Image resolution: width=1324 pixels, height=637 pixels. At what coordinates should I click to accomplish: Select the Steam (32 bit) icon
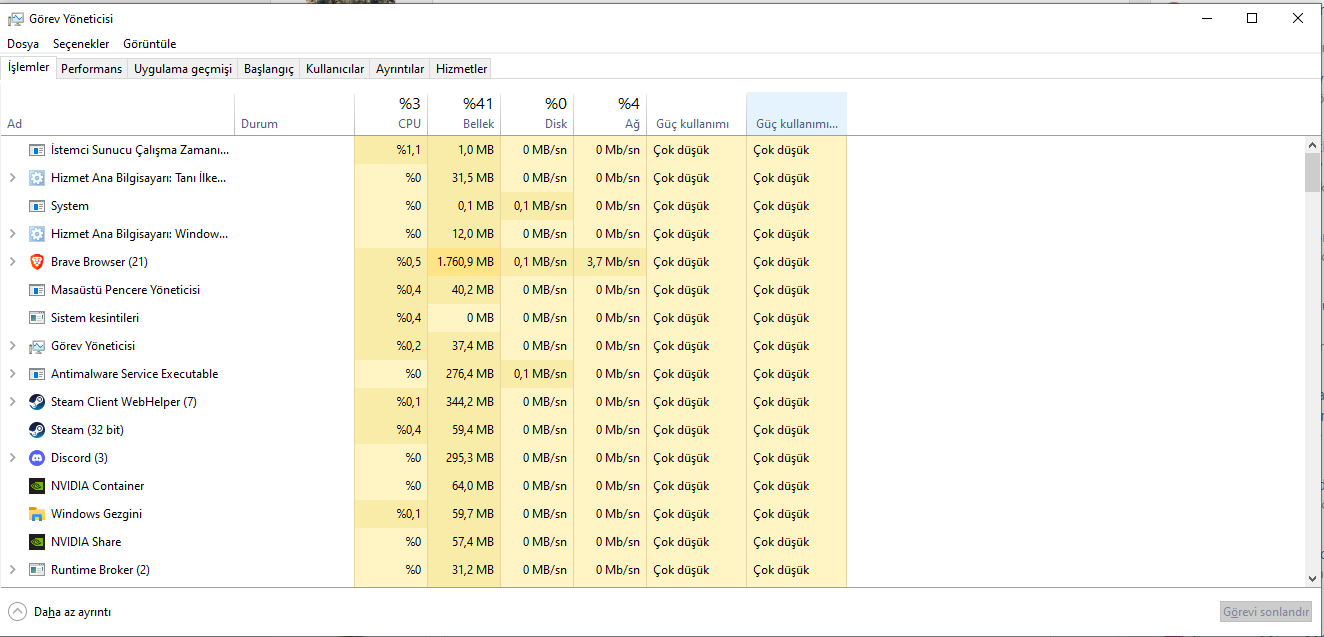click(x=37, y=430)
